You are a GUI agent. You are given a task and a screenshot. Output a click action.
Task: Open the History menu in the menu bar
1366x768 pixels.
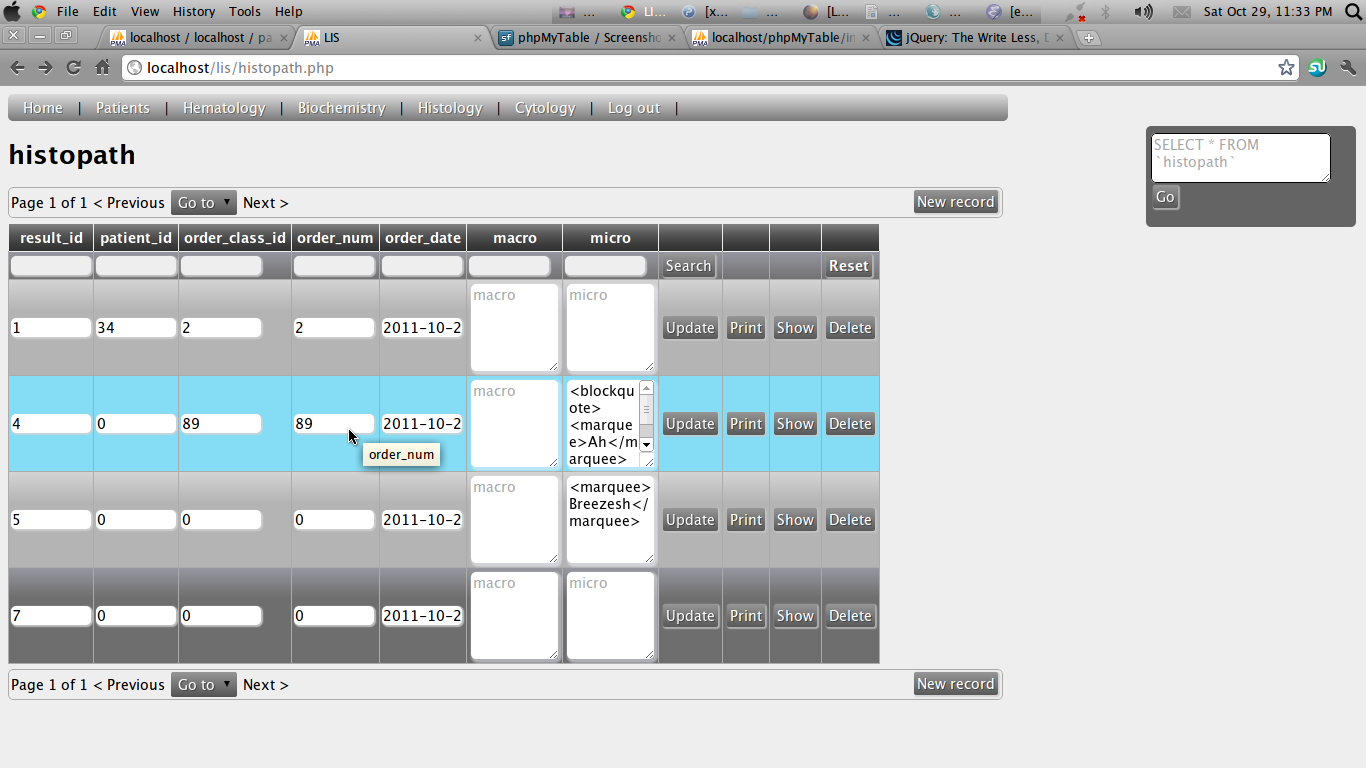tap(193, 11)
